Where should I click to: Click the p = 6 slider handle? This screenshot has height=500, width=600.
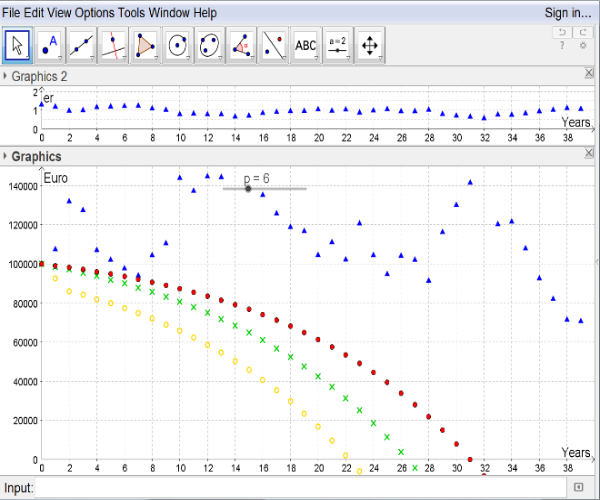click(x=248, y=189)
